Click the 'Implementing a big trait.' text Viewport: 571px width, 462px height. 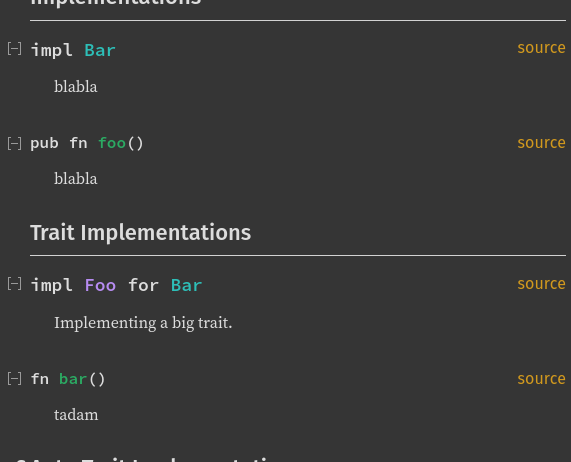tap(143, 323)
